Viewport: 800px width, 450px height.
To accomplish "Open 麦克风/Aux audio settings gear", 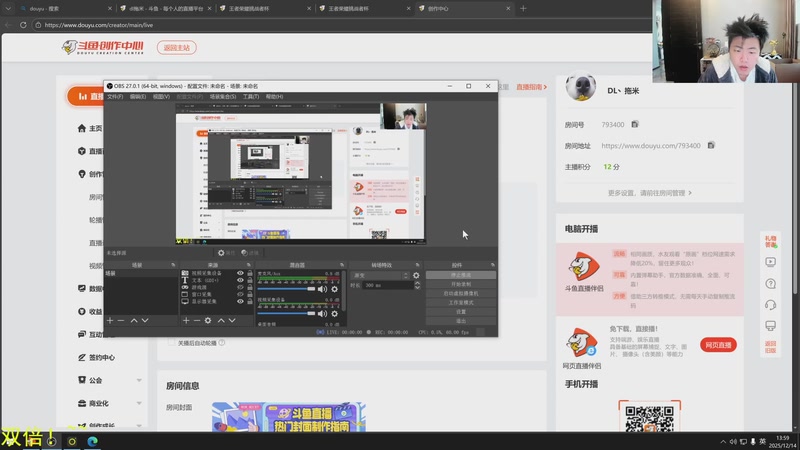I will click(x=335, y=289).
